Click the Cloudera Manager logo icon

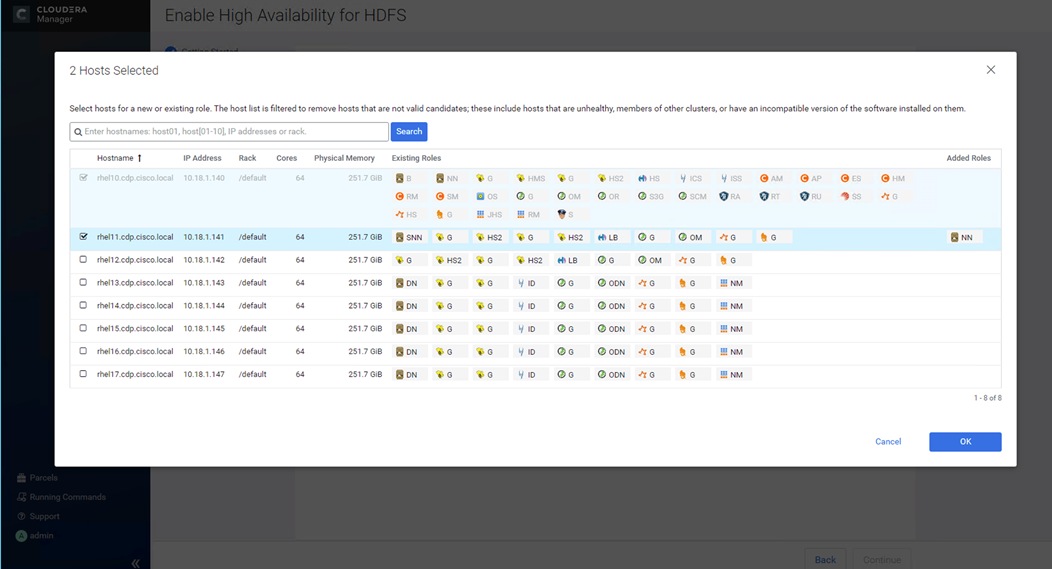21,14
